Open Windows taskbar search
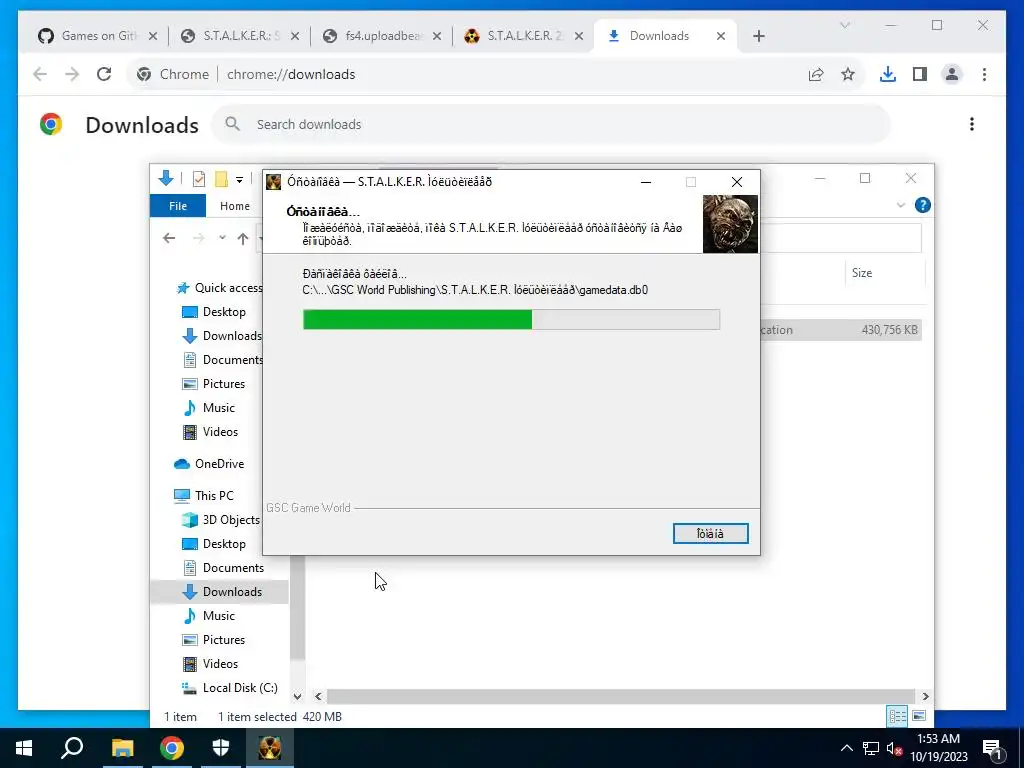The height and width of the screenshot is (768, 1024). click(x=72, y=748)
